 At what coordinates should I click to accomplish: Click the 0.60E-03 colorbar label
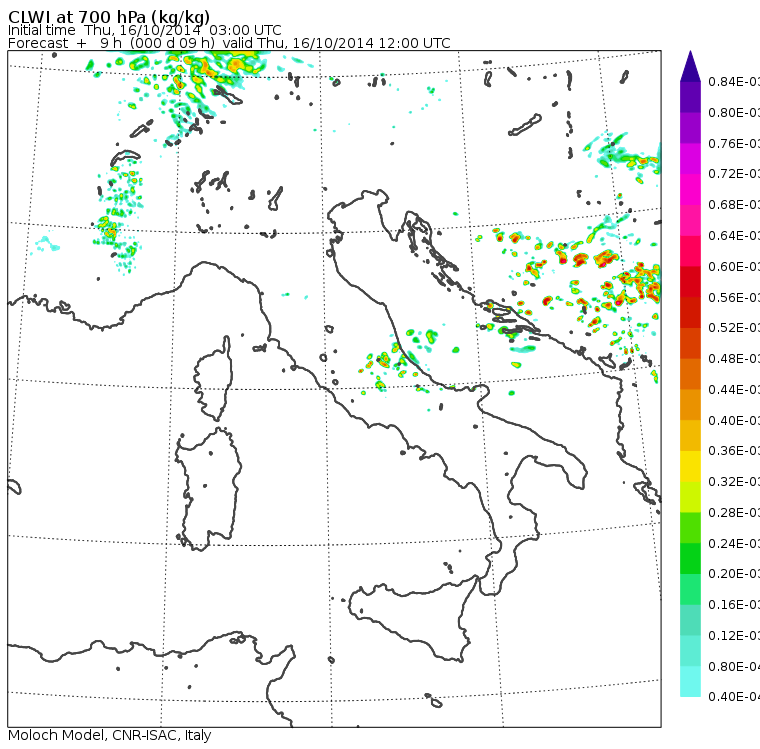coord(734,267)
